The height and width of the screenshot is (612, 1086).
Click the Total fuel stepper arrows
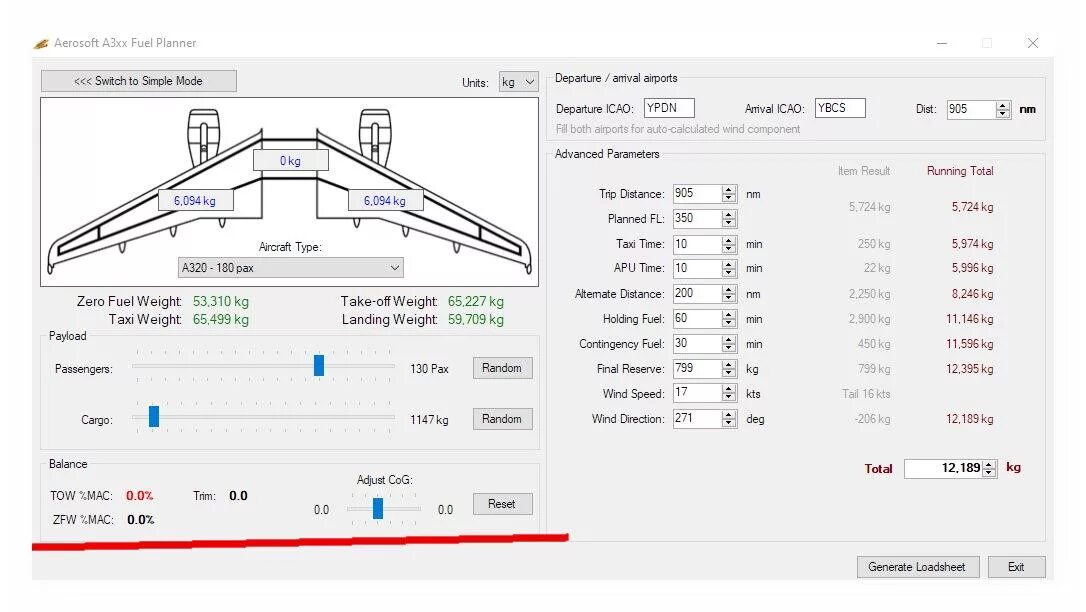(x=990, y=469)
